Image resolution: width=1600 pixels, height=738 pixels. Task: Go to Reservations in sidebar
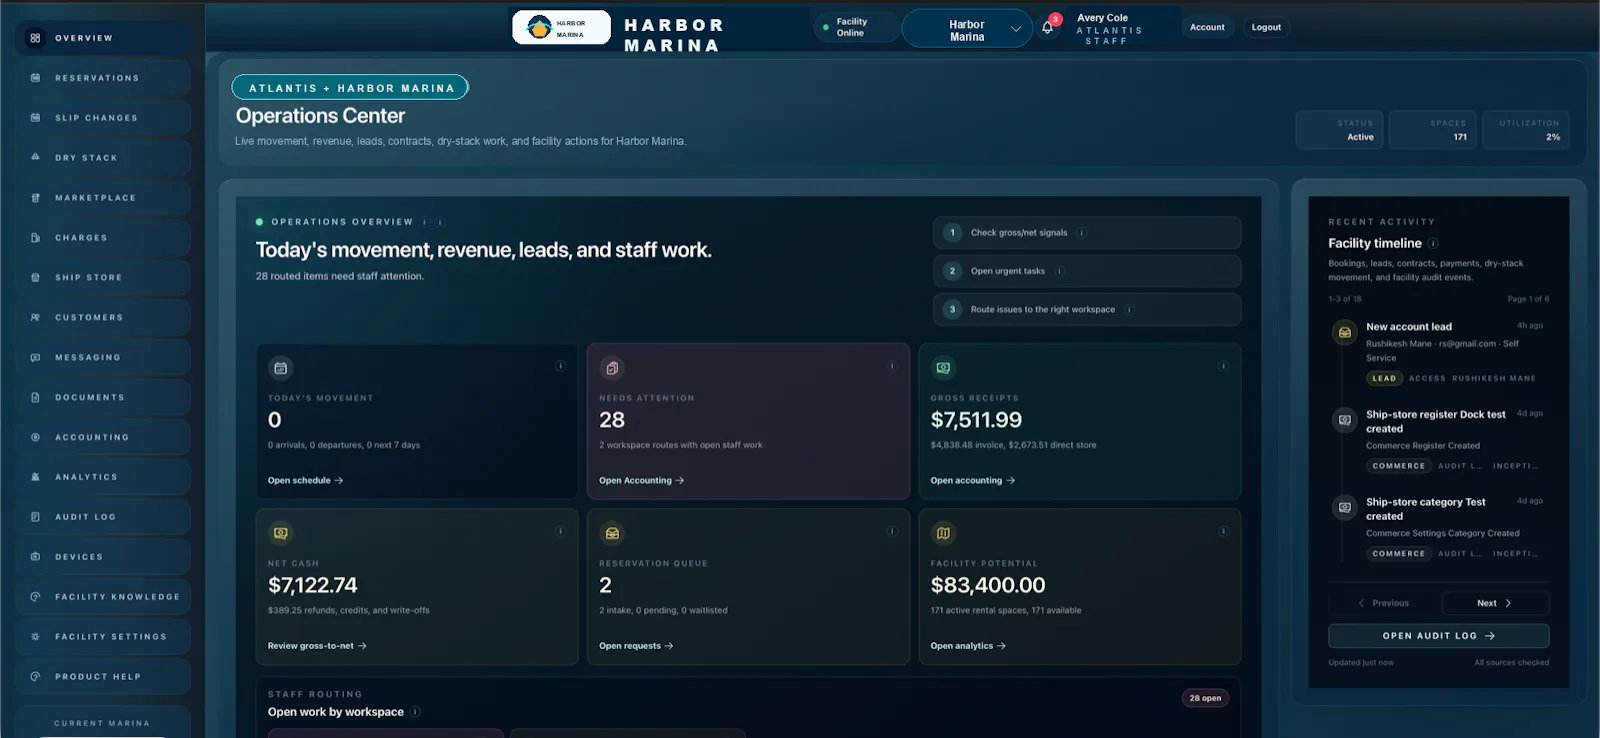pyautogui.click(x=102, y=78)
